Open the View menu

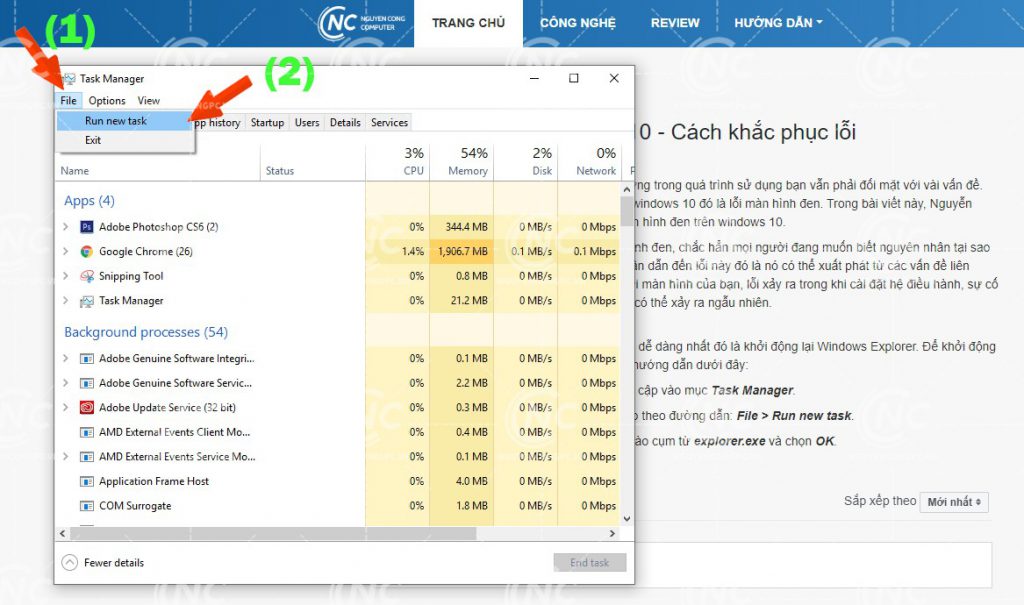(x=148, y=101)
